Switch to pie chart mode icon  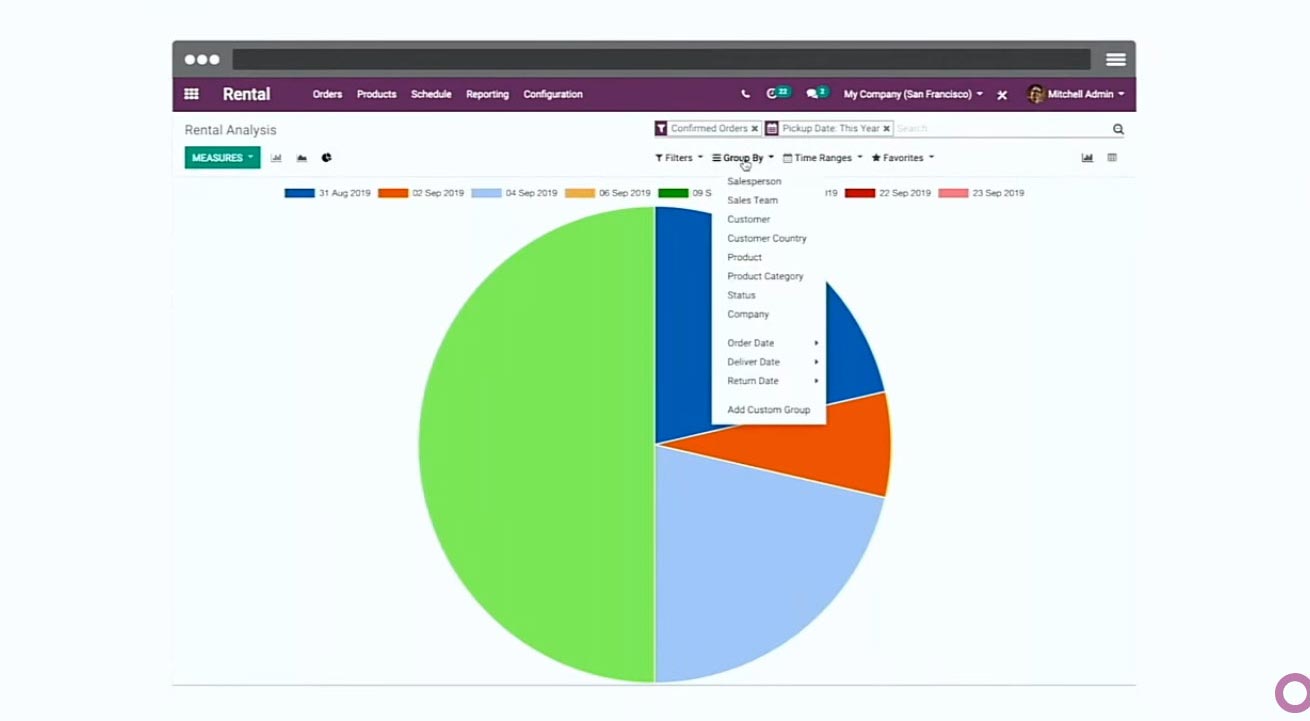[326, 158]
